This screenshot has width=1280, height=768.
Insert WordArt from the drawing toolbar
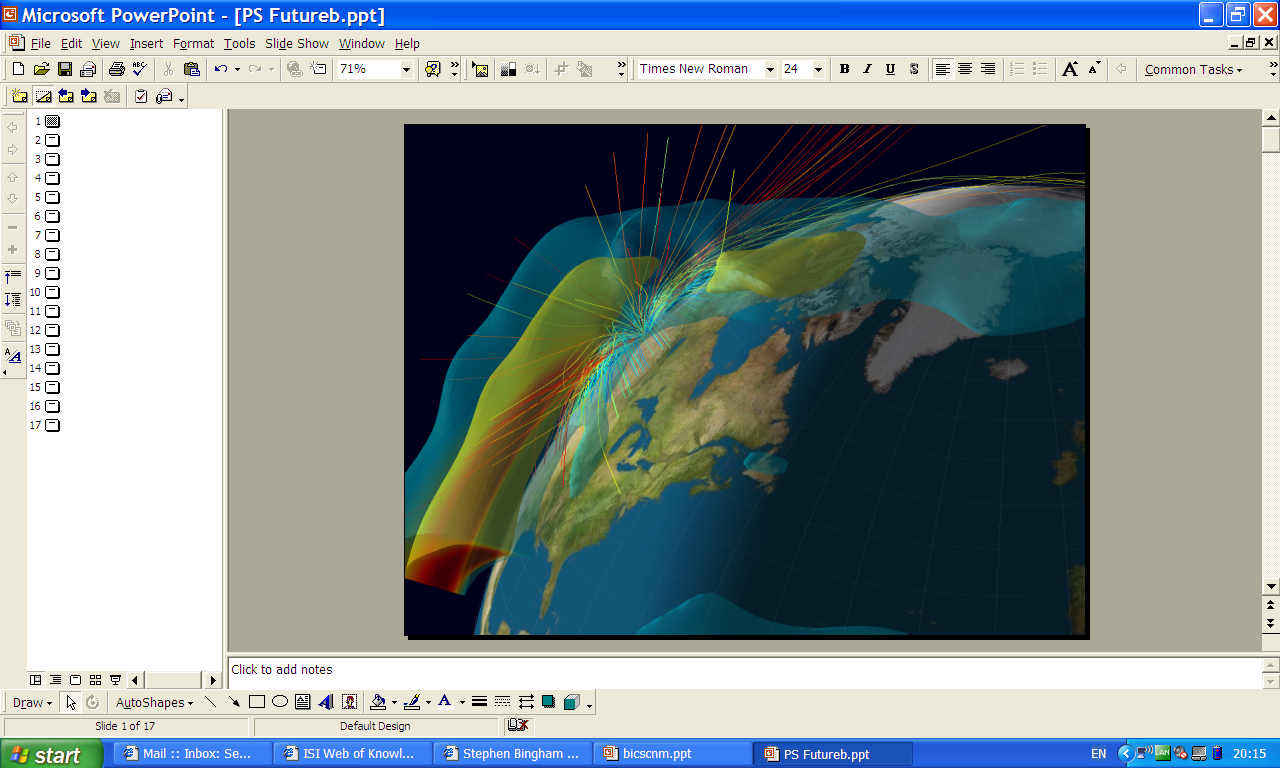pos(326,702)
